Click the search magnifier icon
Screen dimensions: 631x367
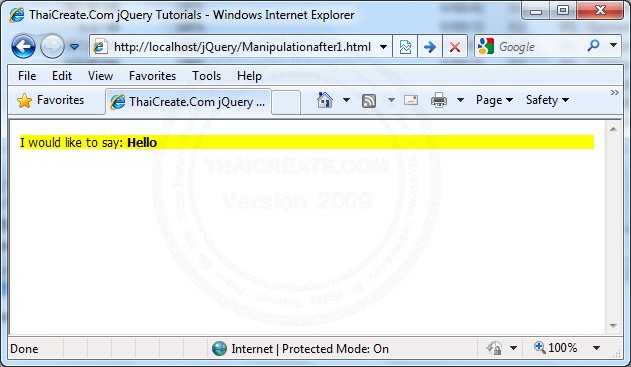click(x=593, y=45)
